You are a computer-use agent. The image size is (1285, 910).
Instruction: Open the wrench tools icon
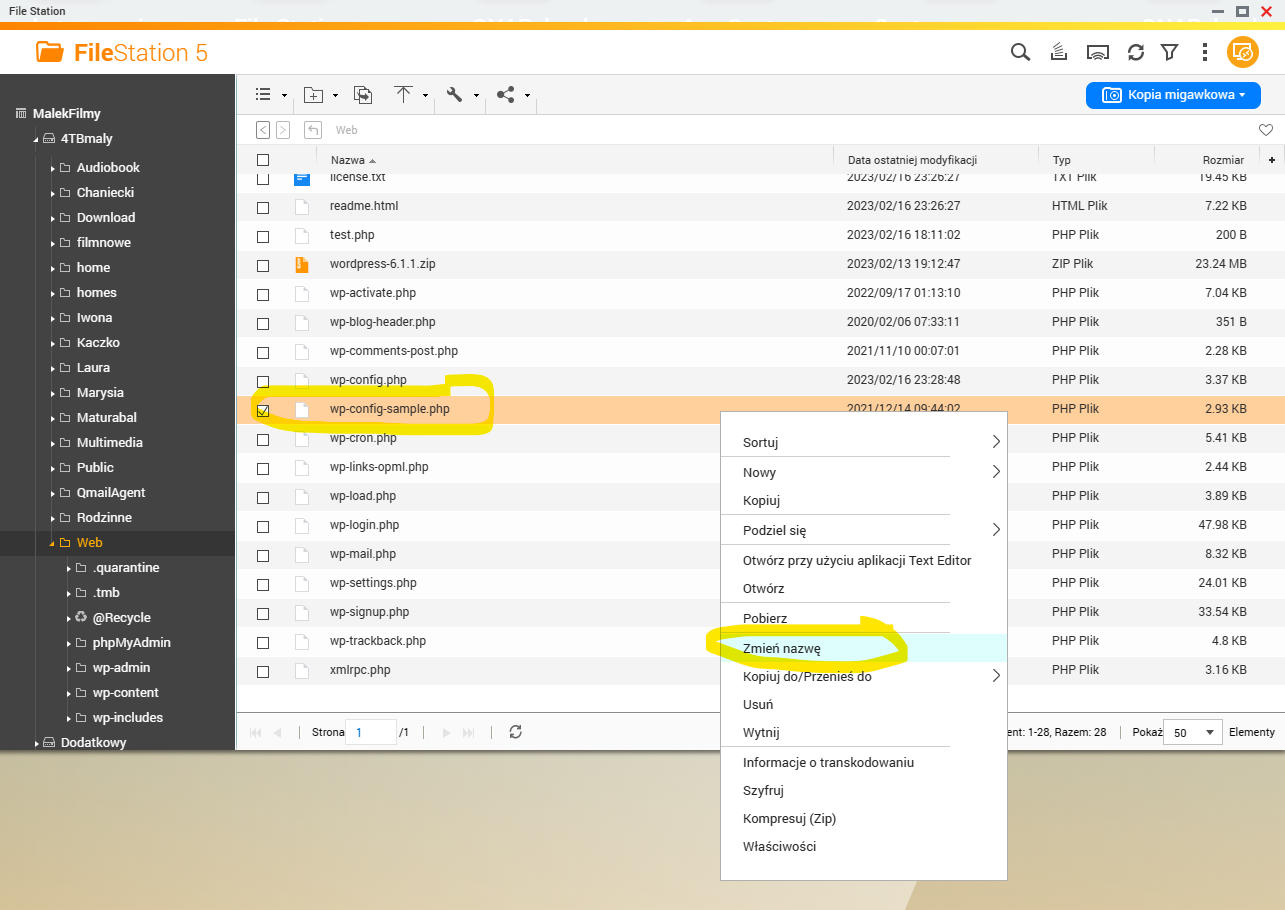coord(454,95)
